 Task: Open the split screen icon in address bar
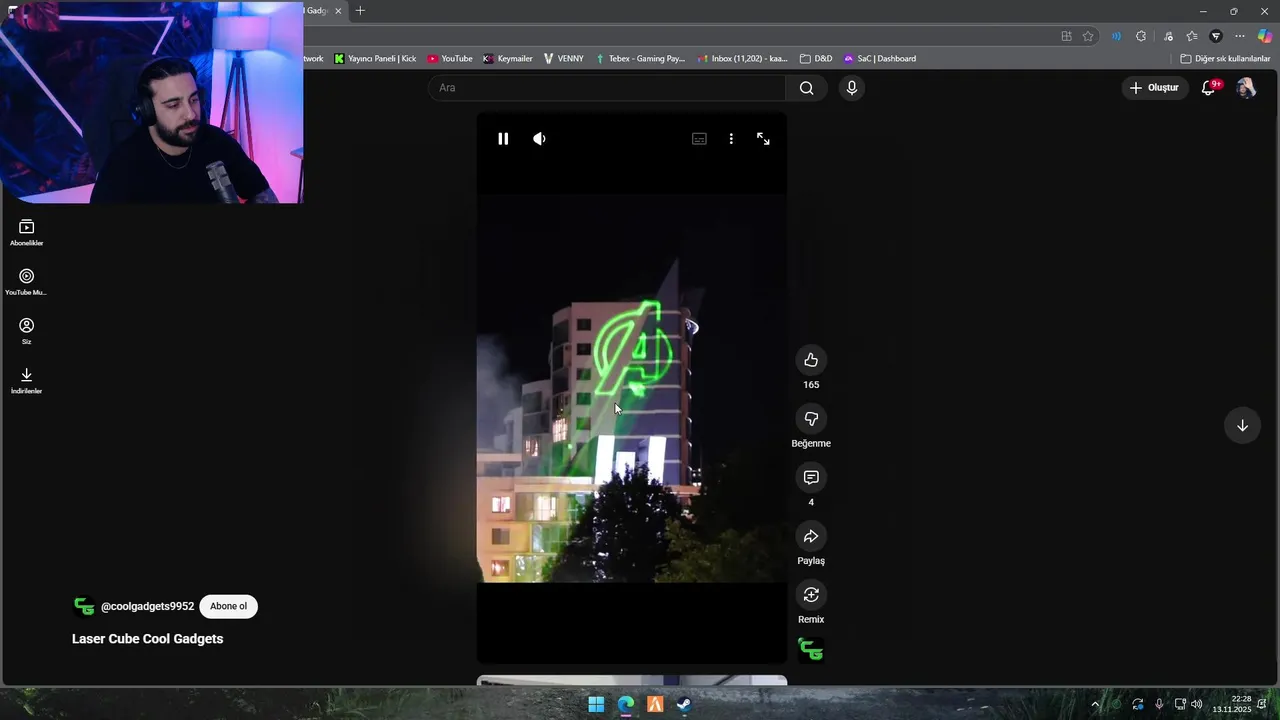click(1066, 36)
